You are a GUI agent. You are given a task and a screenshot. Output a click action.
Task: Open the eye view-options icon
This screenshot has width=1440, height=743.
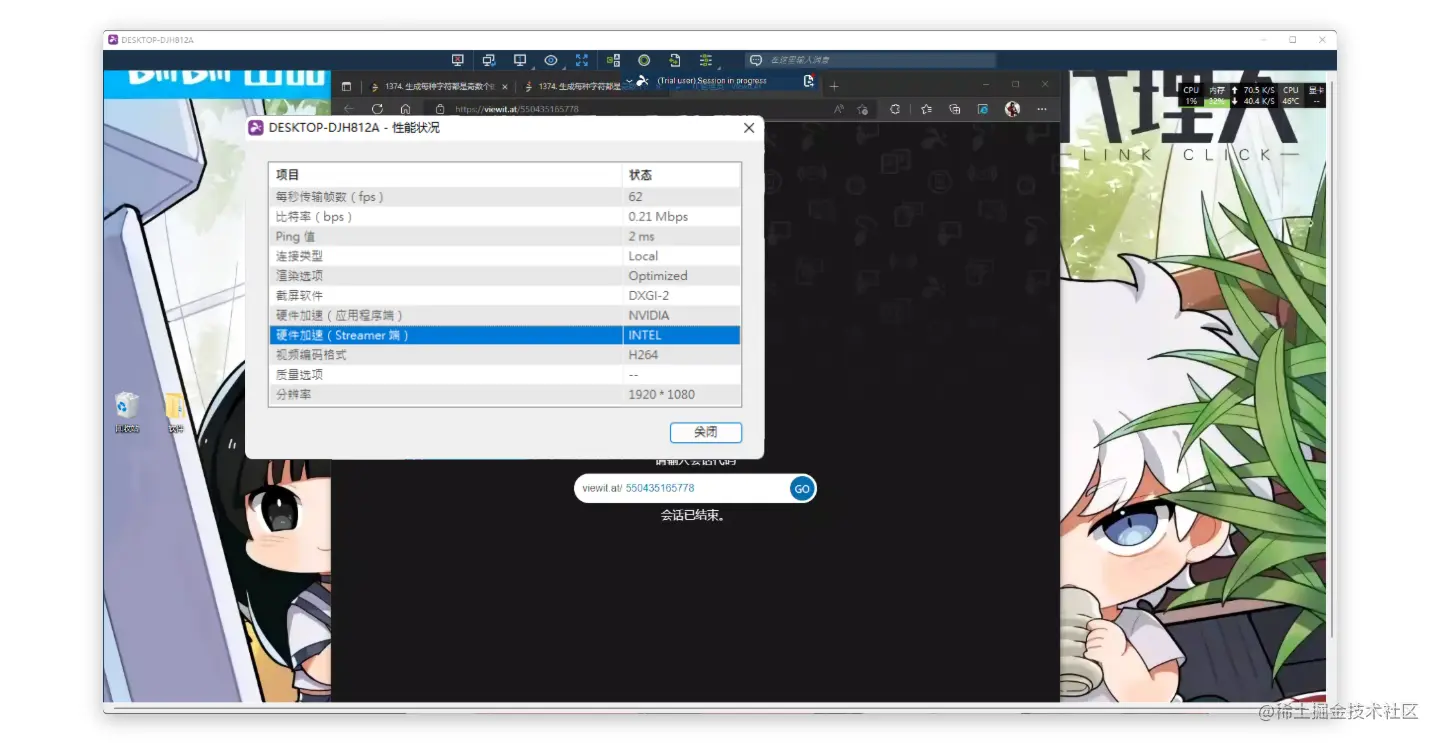click(551, 60)
